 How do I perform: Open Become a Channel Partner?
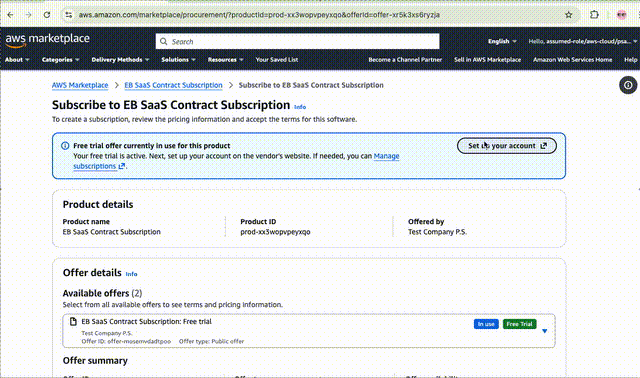tap(405, 60)
